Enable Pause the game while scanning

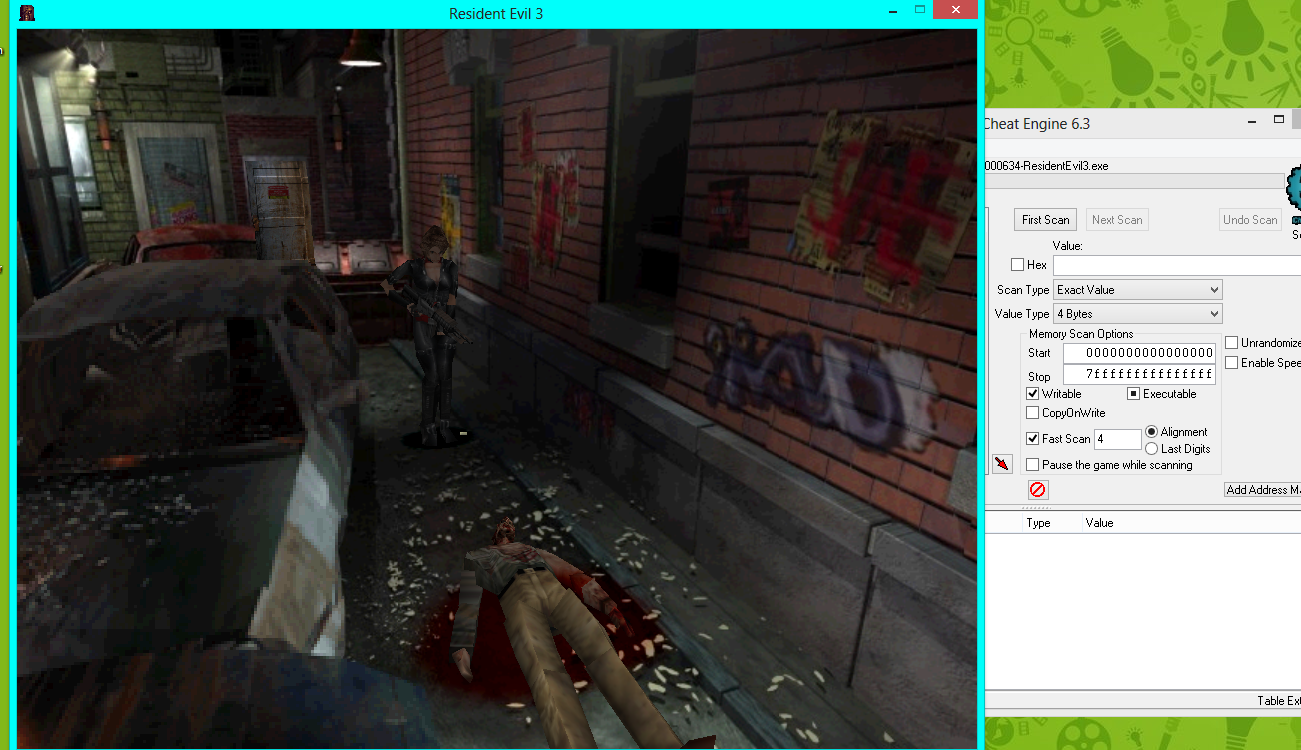coord(1032,463)
